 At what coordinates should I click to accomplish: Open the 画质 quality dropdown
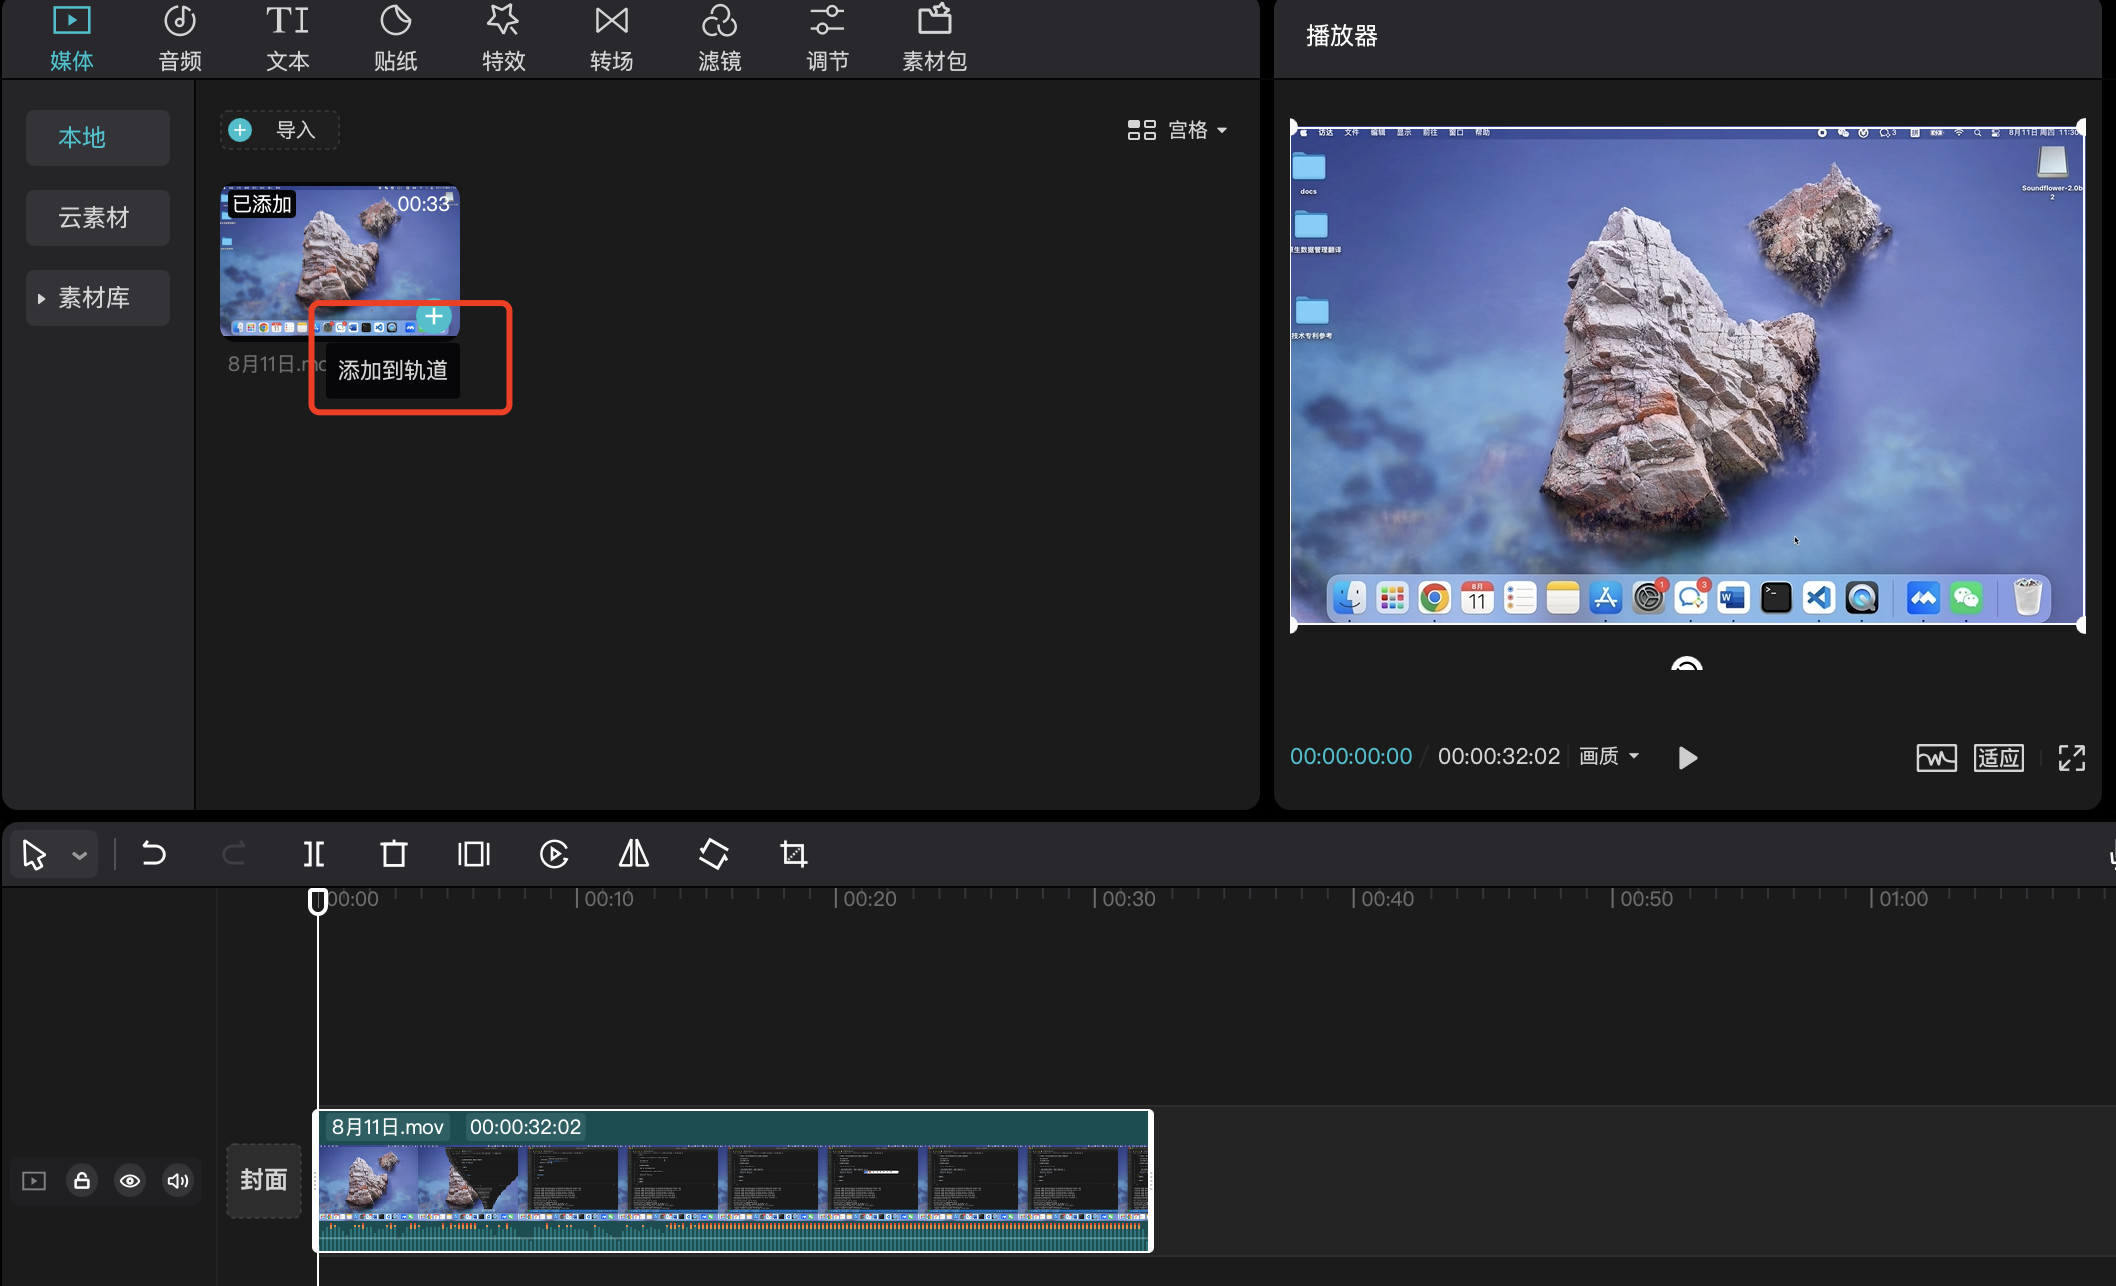1608,757
